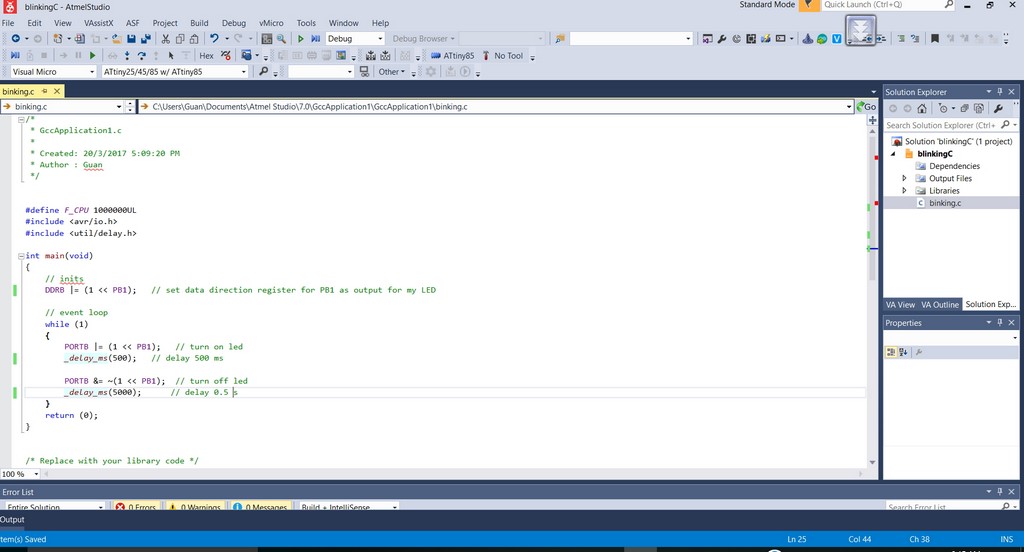
Task: Switch to the VA Outline tab
Action: coord(940,304)
